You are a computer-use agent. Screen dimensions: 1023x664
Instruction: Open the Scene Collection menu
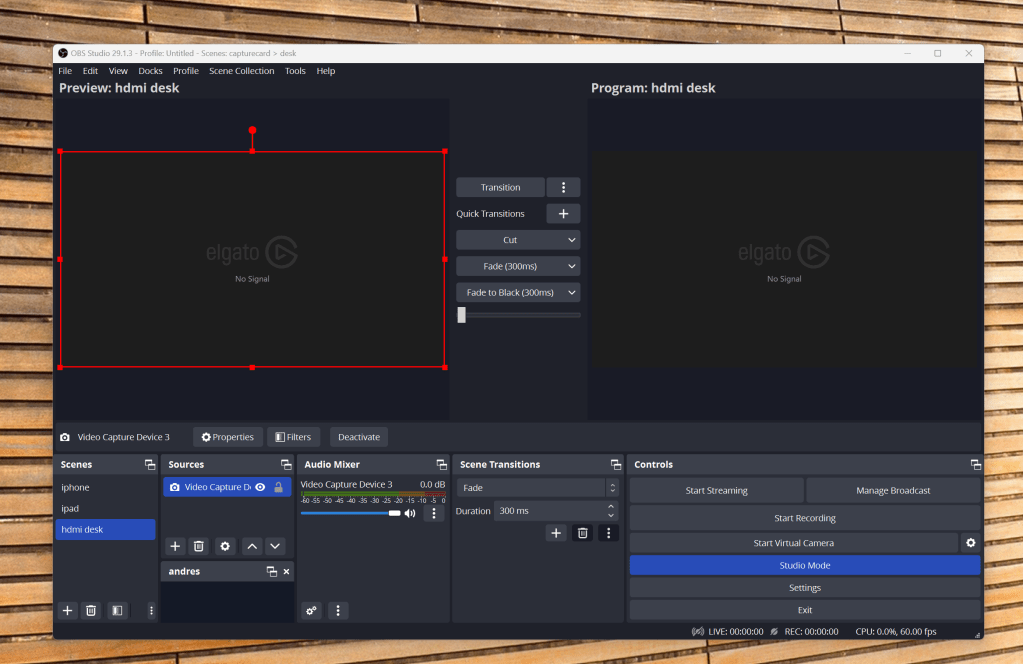[241, 70]
